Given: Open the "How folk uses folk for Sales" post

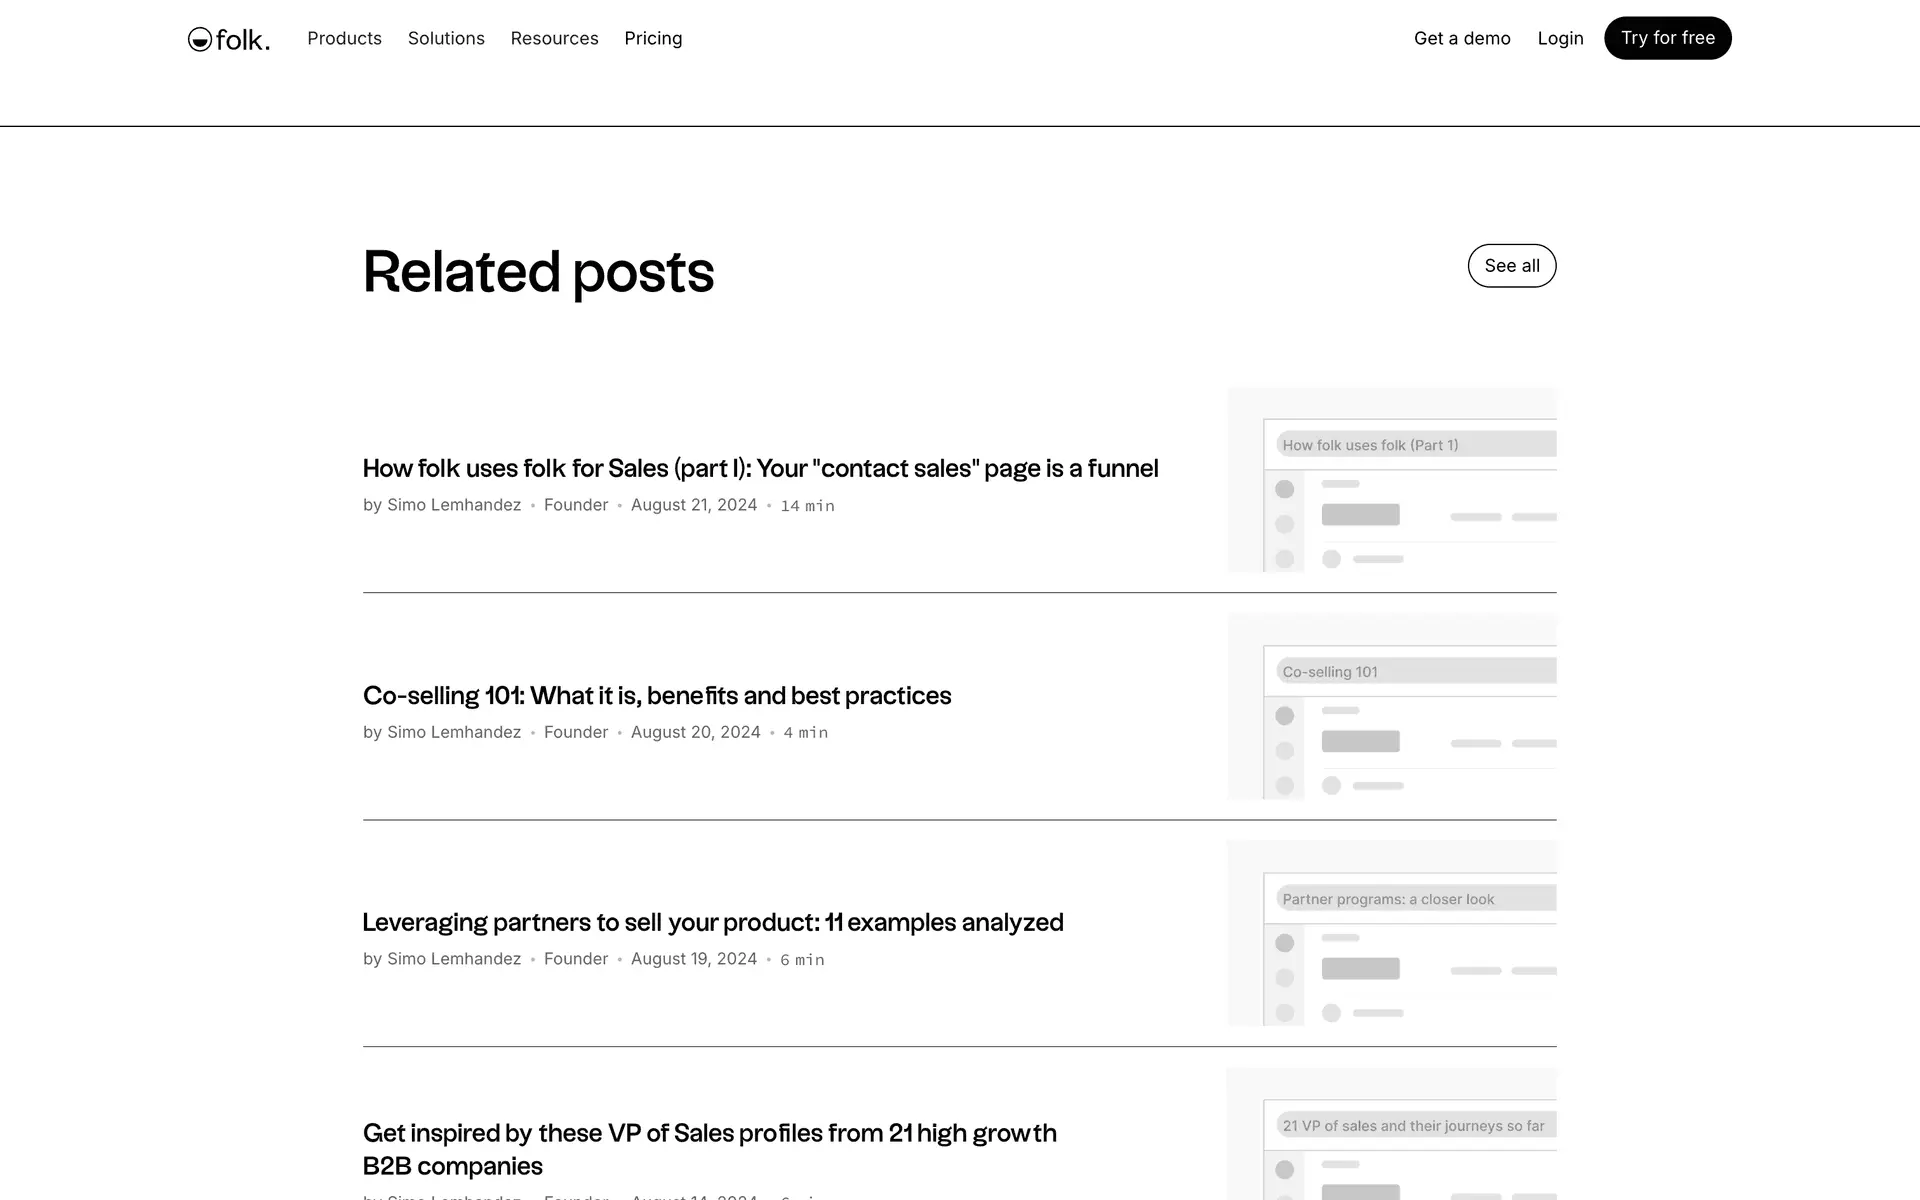Looking at the screenshot, I should (760, 468).
